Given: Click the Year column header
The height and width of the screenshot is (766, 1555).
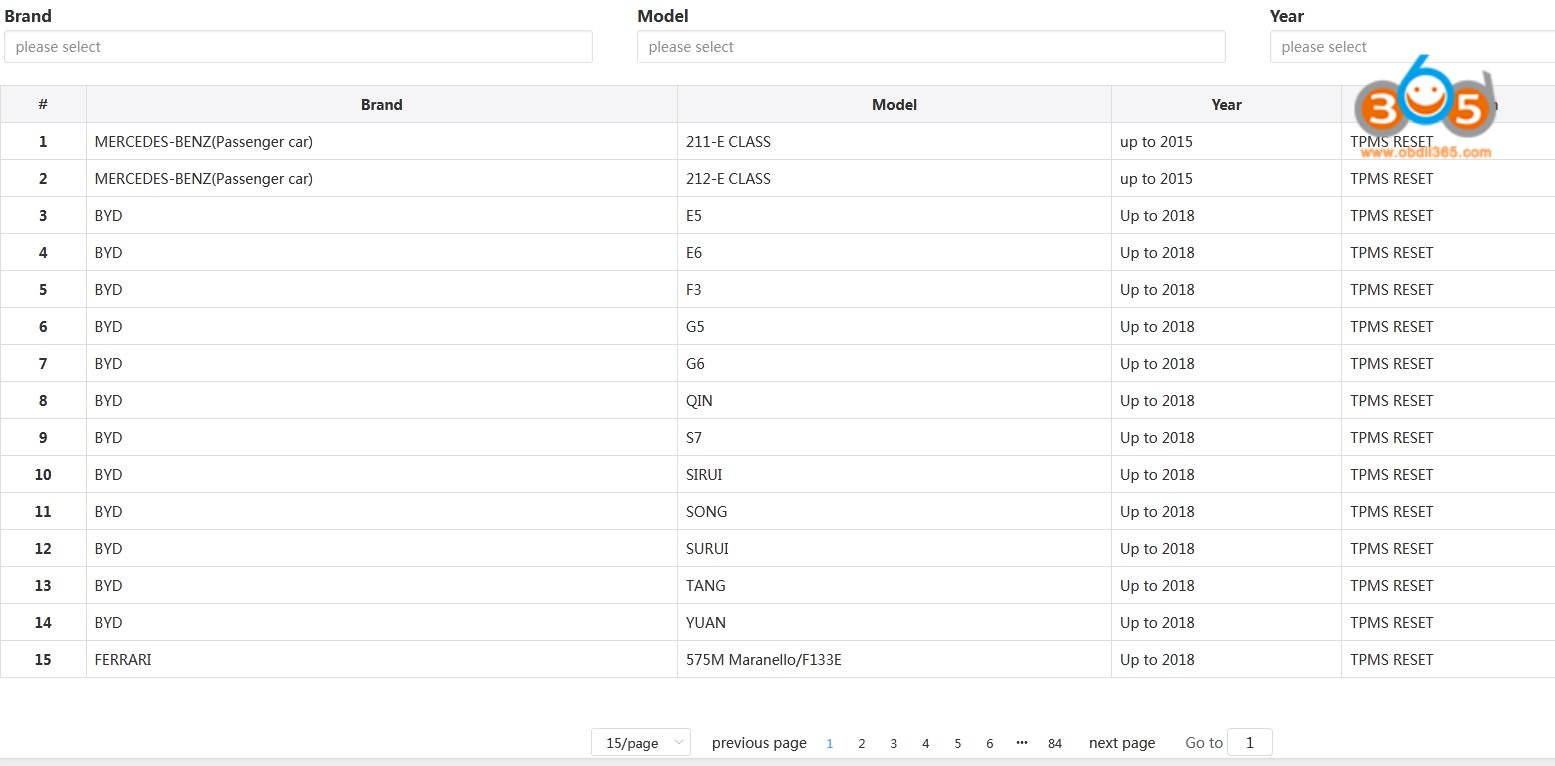Looking at the screenshot, I should click(1226, 105).
